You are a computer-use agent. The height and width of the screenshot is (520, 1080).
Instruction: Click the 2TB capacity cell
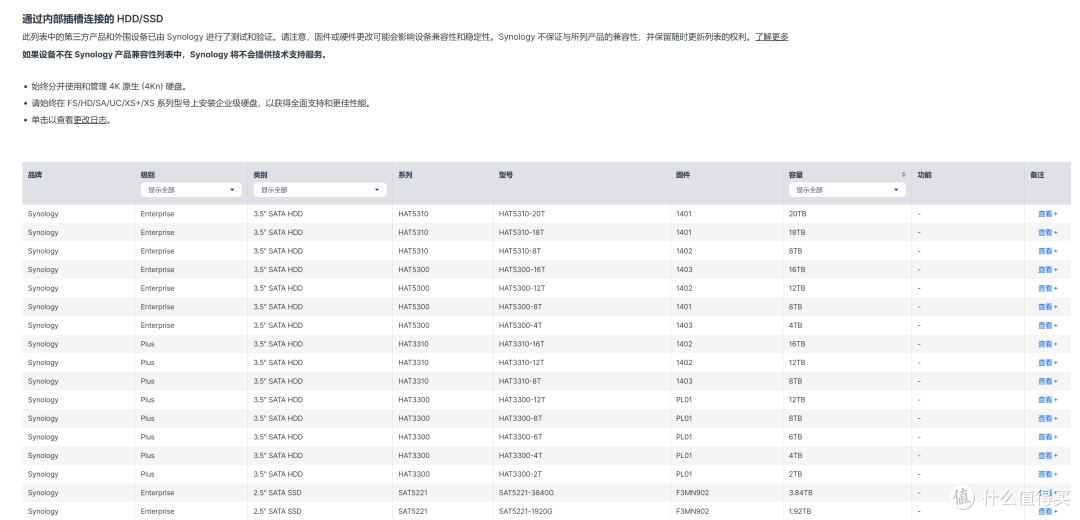(x=796, y=475)
